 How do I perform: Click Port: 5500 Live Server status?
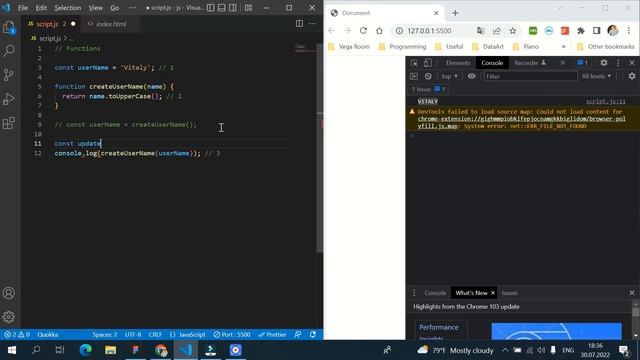232,335
